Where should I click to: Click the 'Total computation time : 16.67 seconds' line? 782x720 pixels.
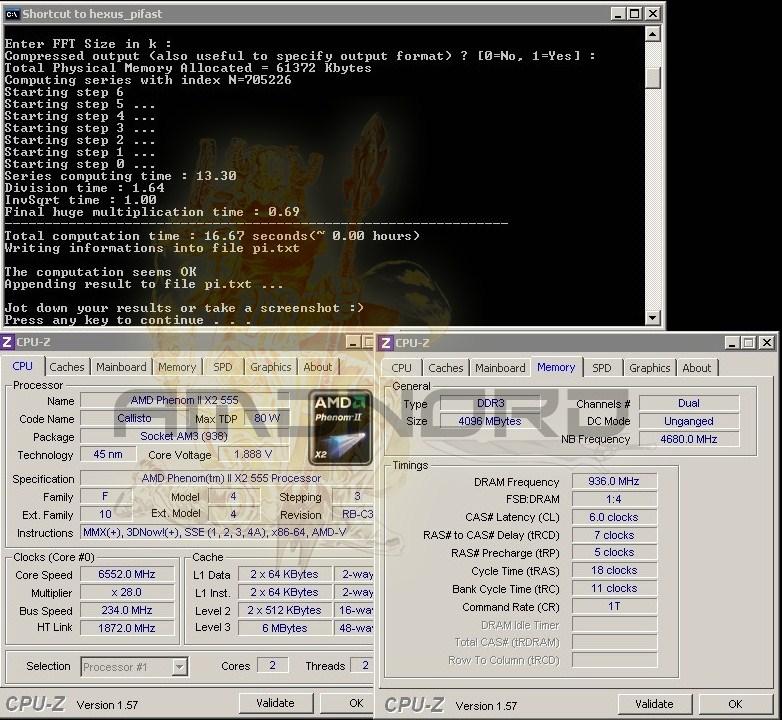212,236
